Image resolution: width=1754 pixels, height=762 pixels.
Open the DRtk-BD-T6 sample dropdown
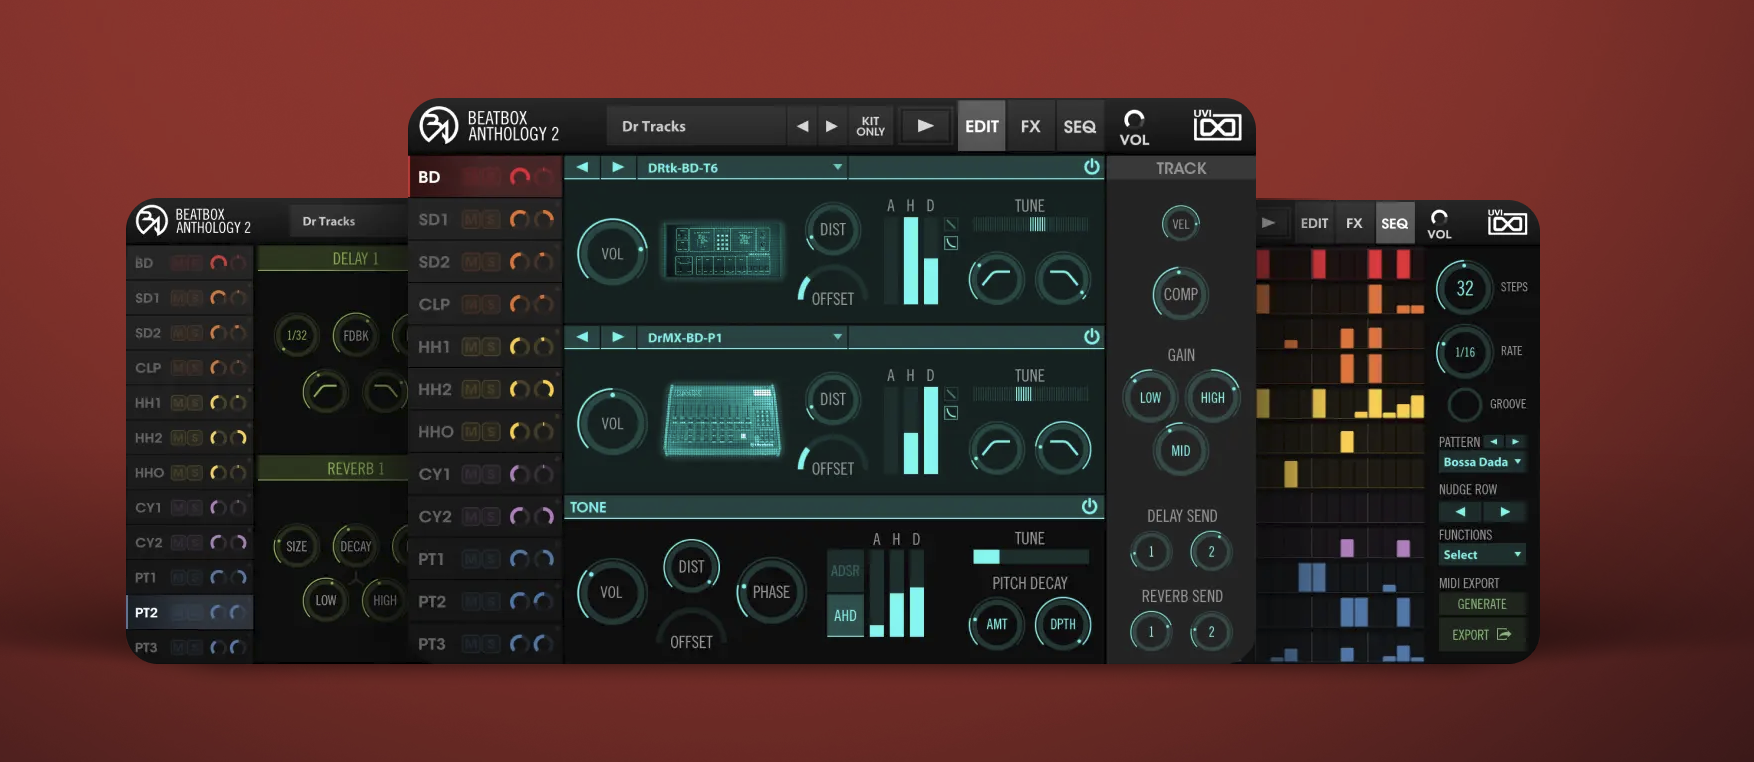point(743,167)
